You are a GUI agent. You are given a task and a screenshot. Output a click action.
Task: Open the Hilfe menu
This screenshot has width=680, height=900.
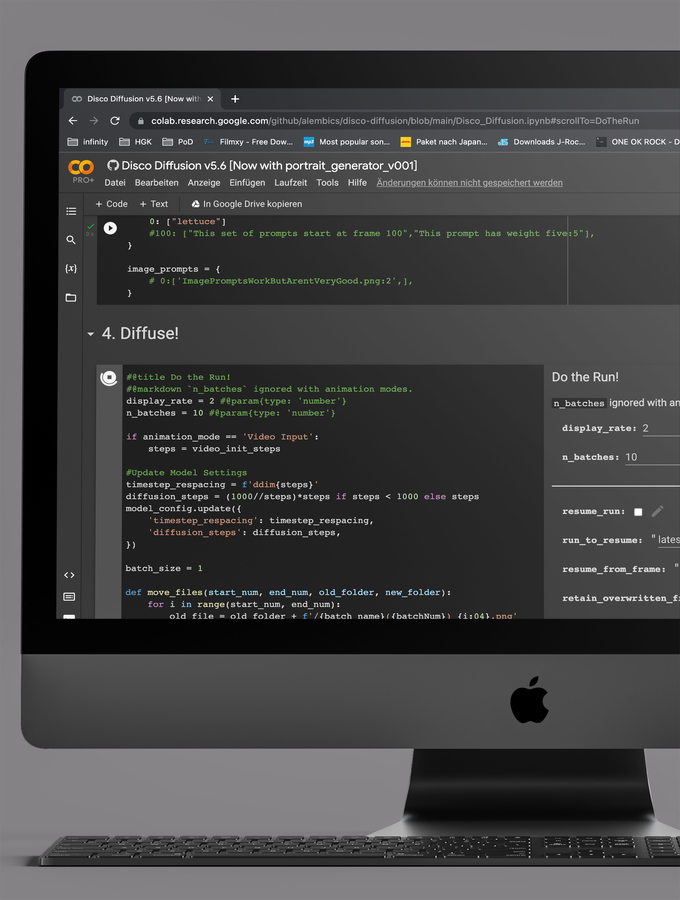(x=357, y=183)
